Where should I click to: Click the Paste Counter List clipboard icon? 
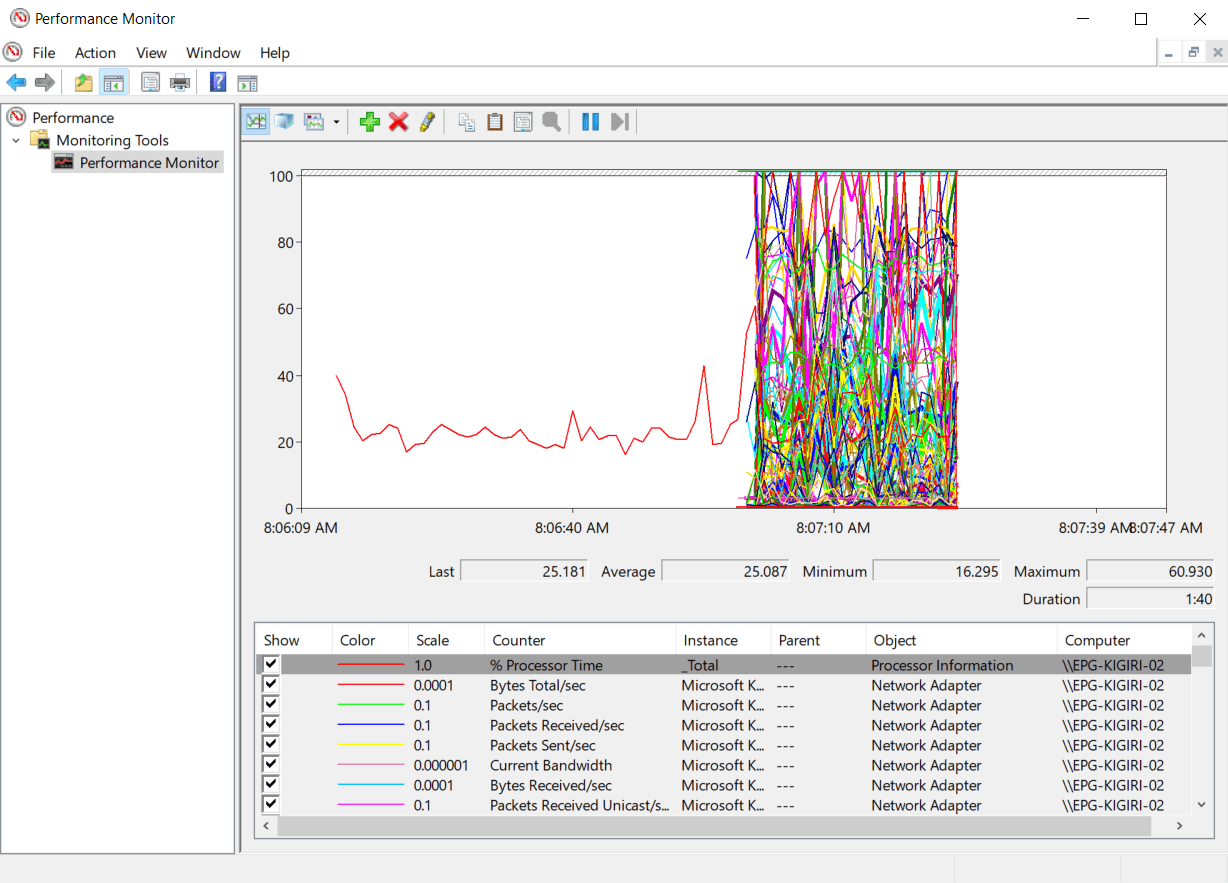pos(494,122)
